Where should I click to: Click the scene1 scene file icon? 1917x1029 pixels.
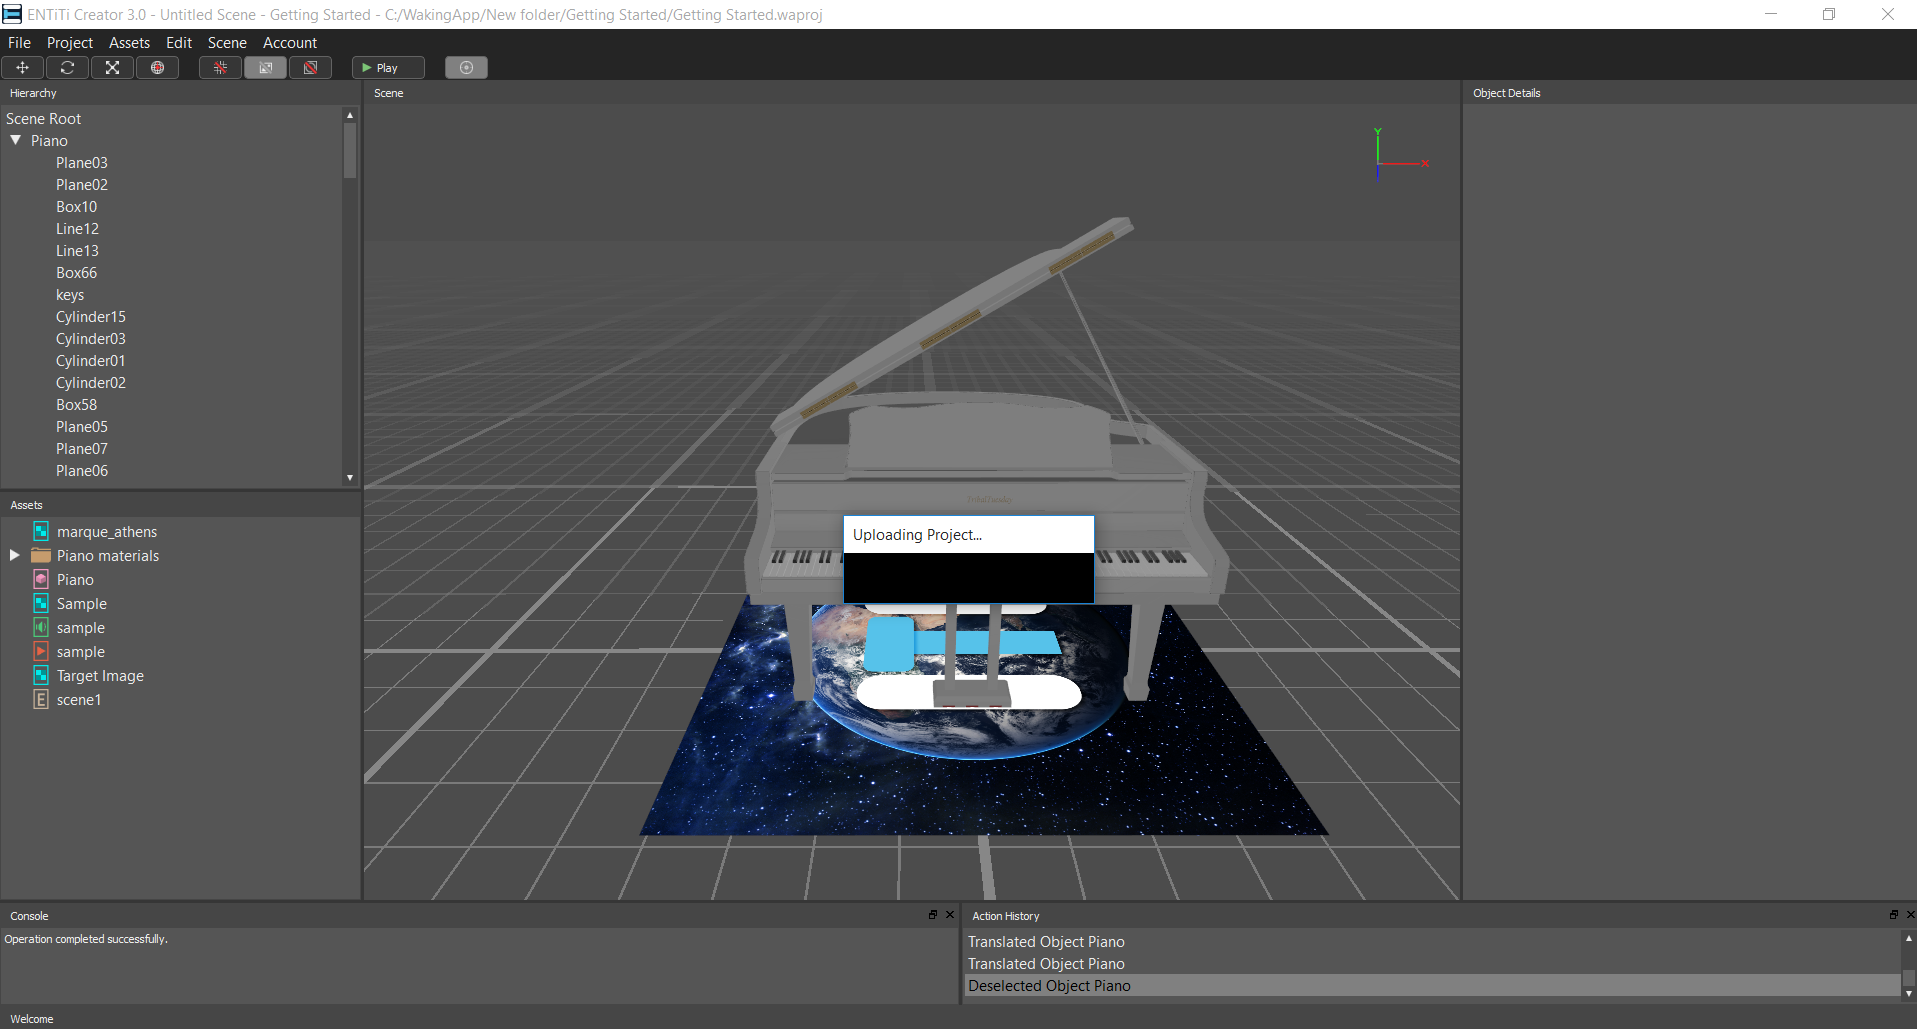pyautogui.click(x=41, y=699)
